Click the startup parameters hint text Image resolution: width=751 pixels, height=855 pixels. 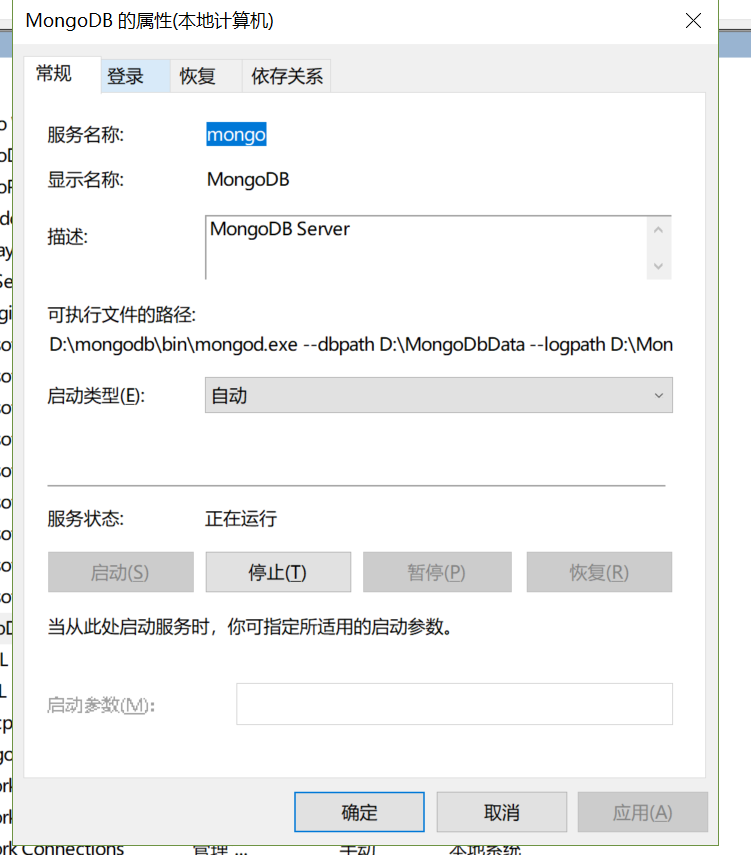click(250, 627)
